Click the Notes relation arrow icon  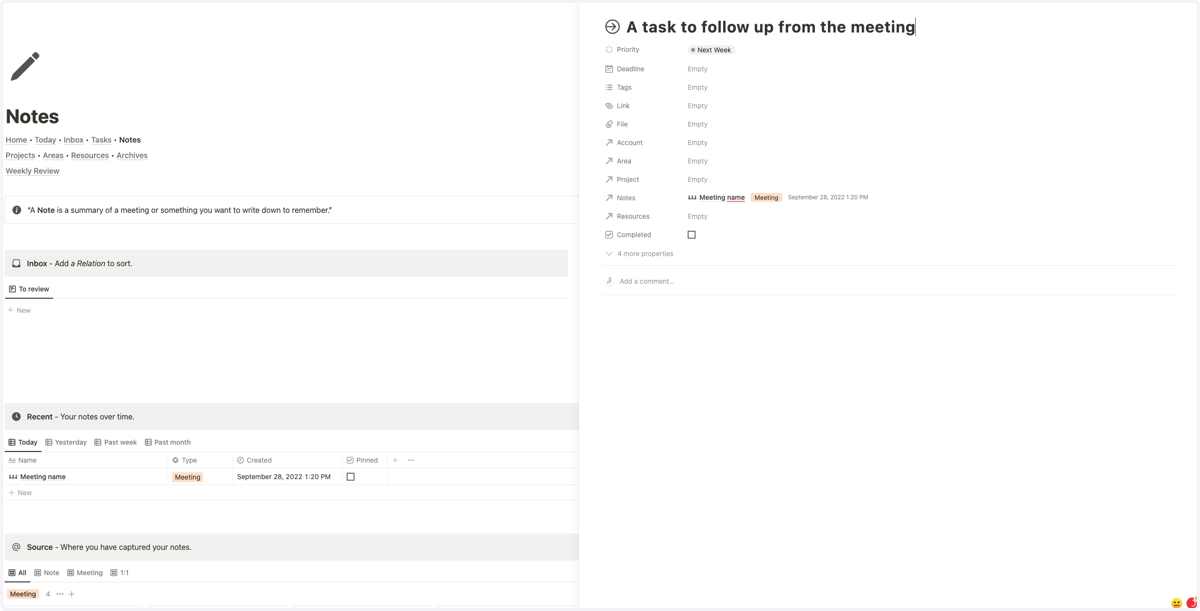pos(609,198)
